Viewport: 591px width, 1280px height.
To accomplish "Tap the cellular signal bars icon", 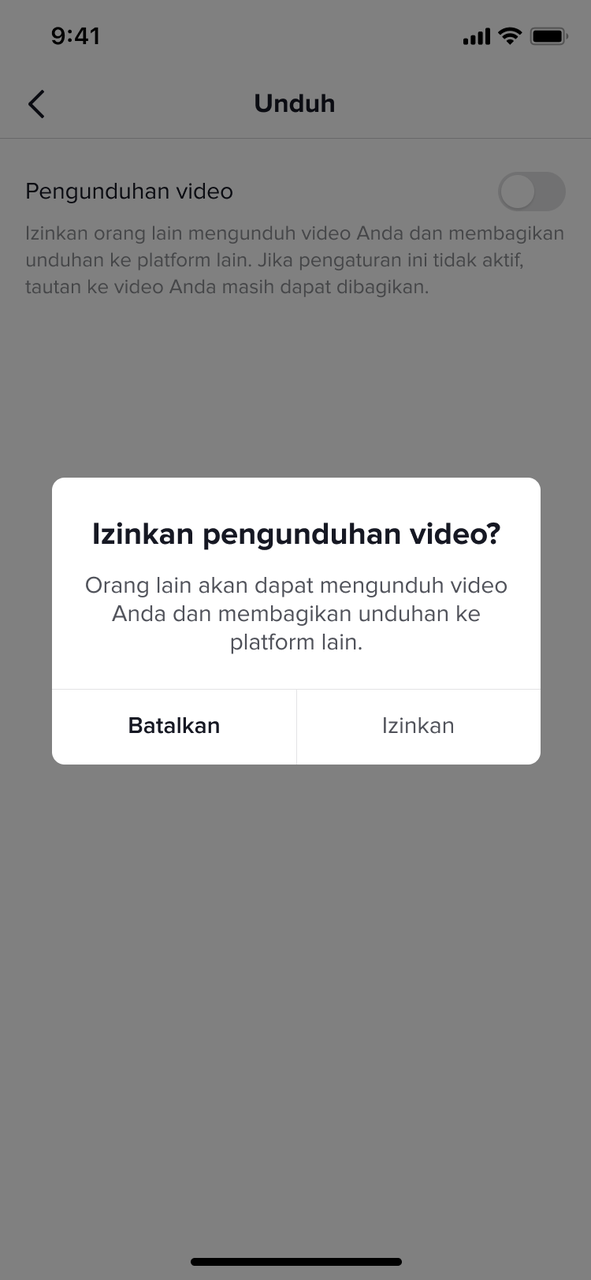I will click(477, 37).
